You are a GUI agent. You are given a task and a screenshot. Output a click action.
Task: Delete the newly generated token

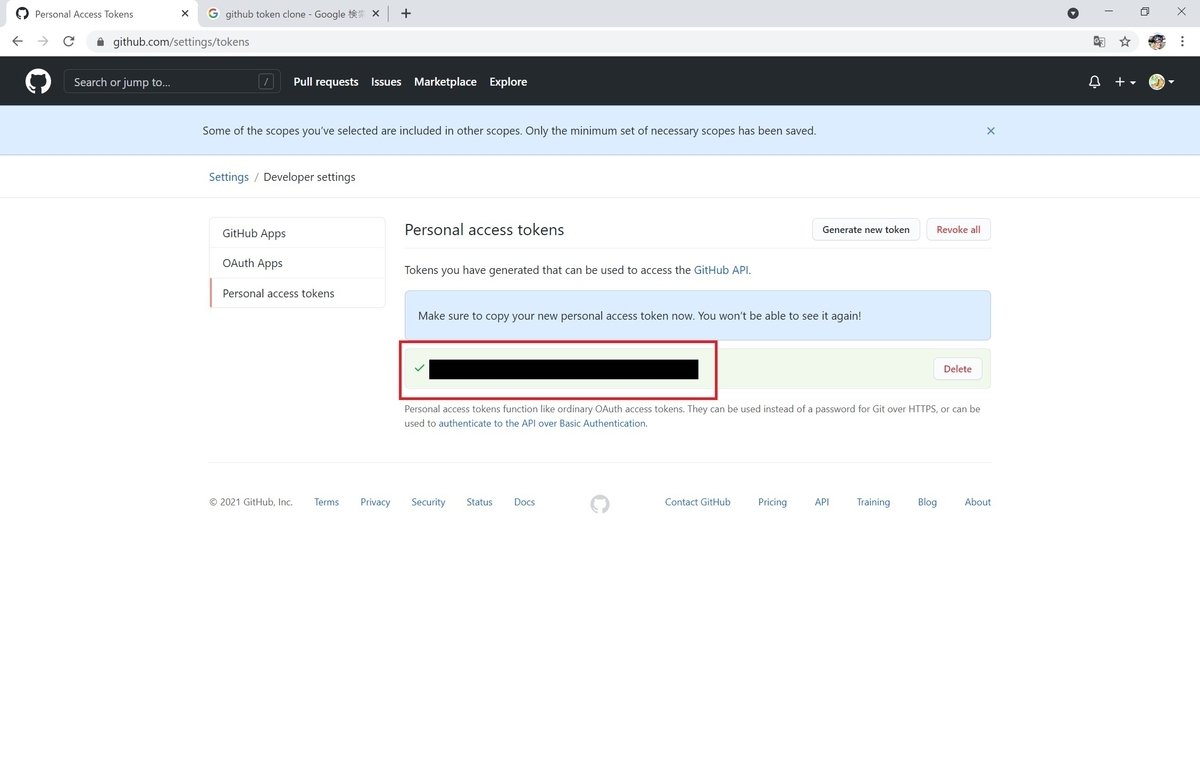[x=957, y=369]
